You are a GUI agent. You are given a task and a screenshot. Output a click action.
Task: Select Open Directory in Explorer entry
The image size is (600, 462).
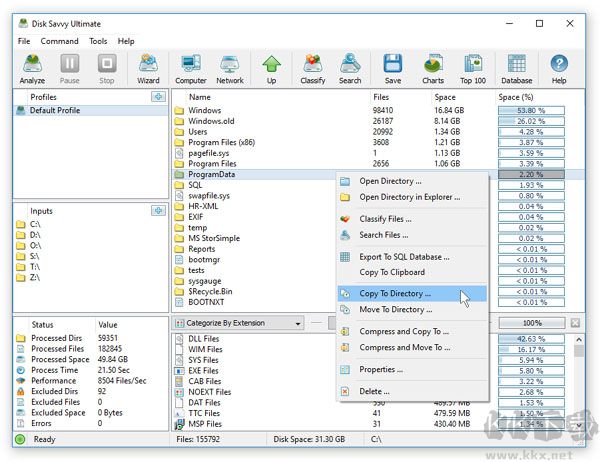pyautogui.click(x=412, y=197)
